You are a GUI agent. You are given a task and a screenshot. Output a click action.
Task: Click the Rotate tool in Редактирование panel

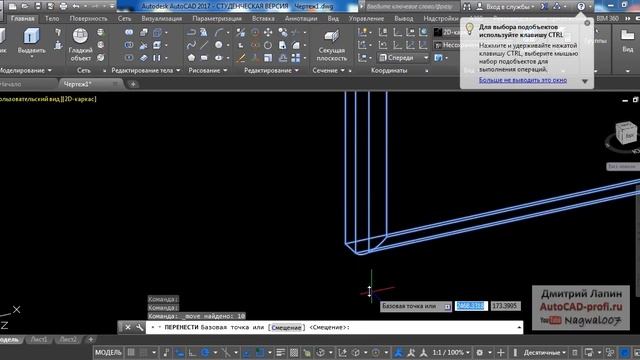coord(268,45)
